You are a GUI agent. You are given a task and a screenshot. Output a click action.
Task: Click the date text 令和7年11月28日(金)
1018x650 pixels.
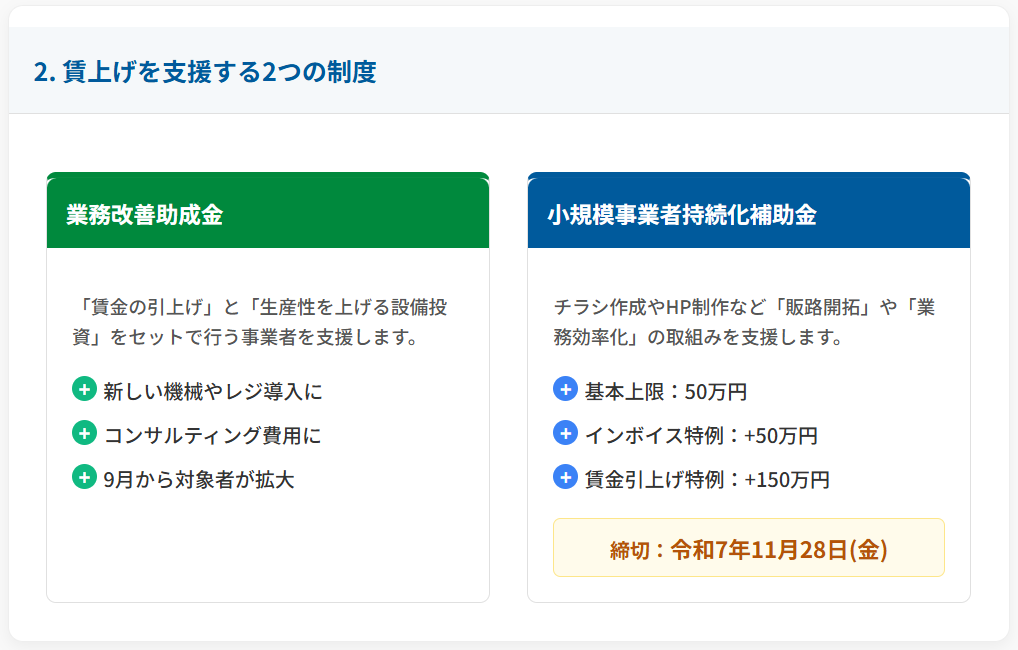[779, 549]
